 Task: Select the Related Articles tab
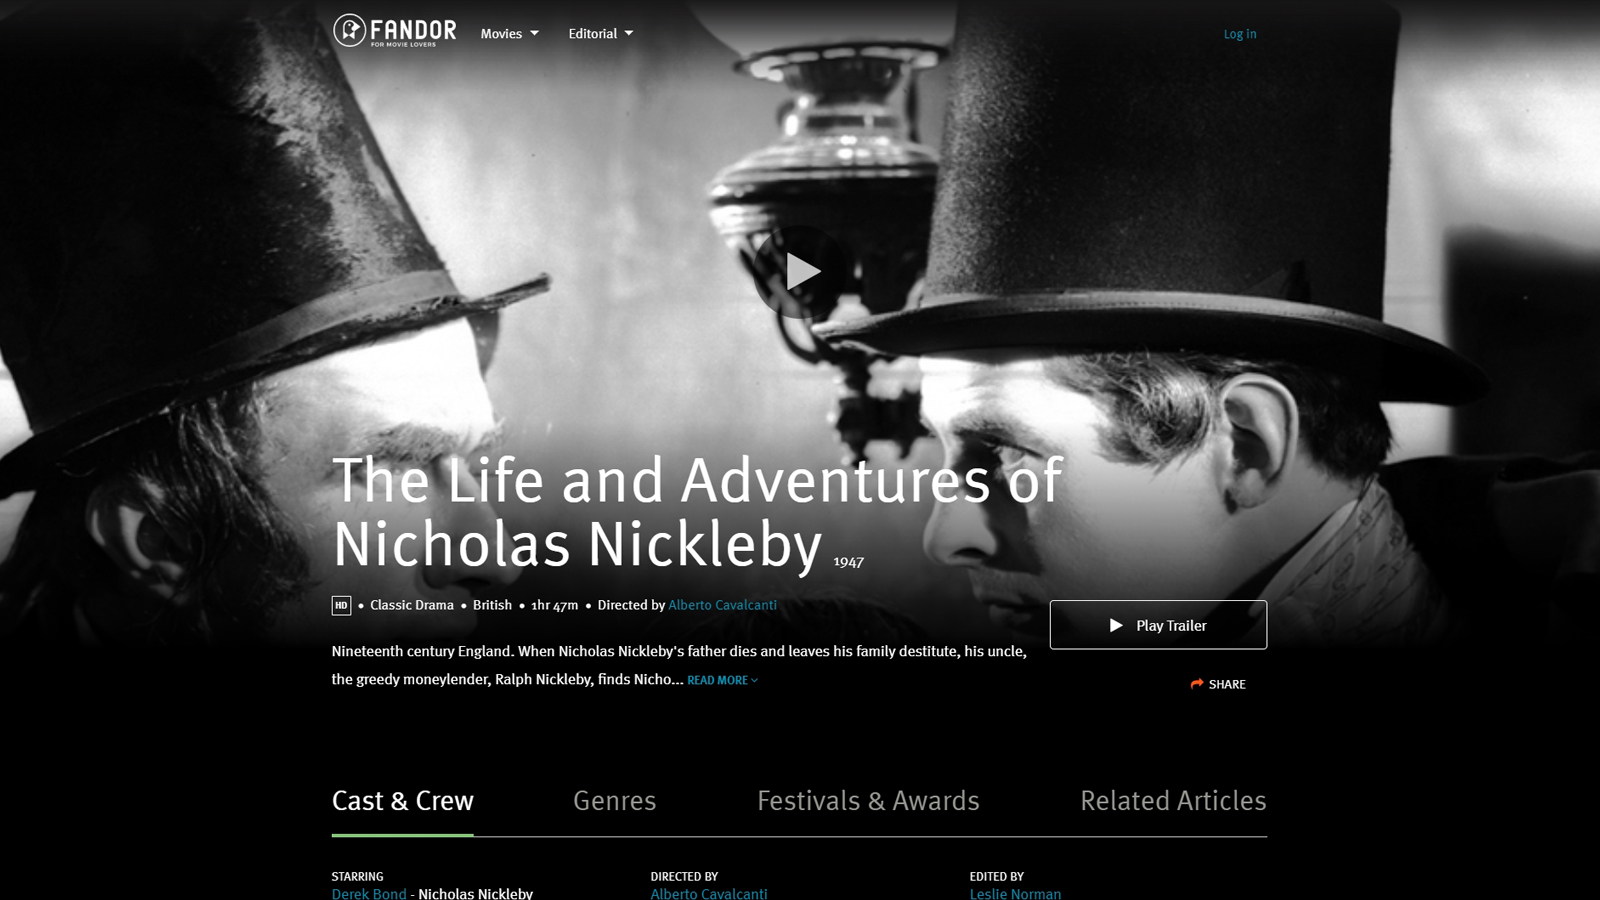click(1173, 801)
